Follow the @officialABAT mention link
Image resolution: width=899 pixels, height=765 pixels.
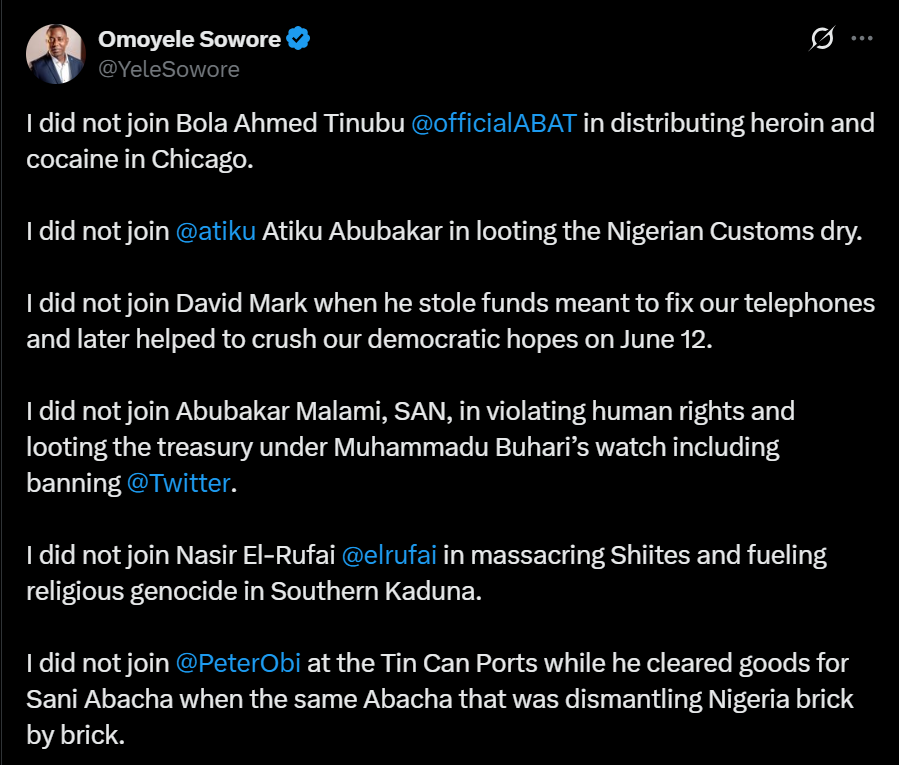pyautogui.click(x=494, y=123)
